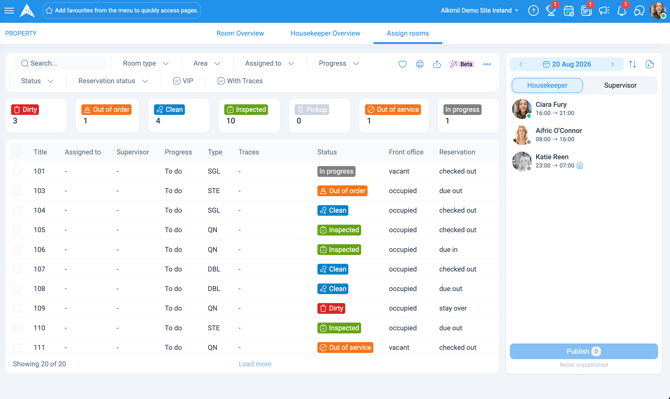This screenshot has width=670, height=399.
Task: Tick the checkbox for room 107
Action: coord(17,269)
